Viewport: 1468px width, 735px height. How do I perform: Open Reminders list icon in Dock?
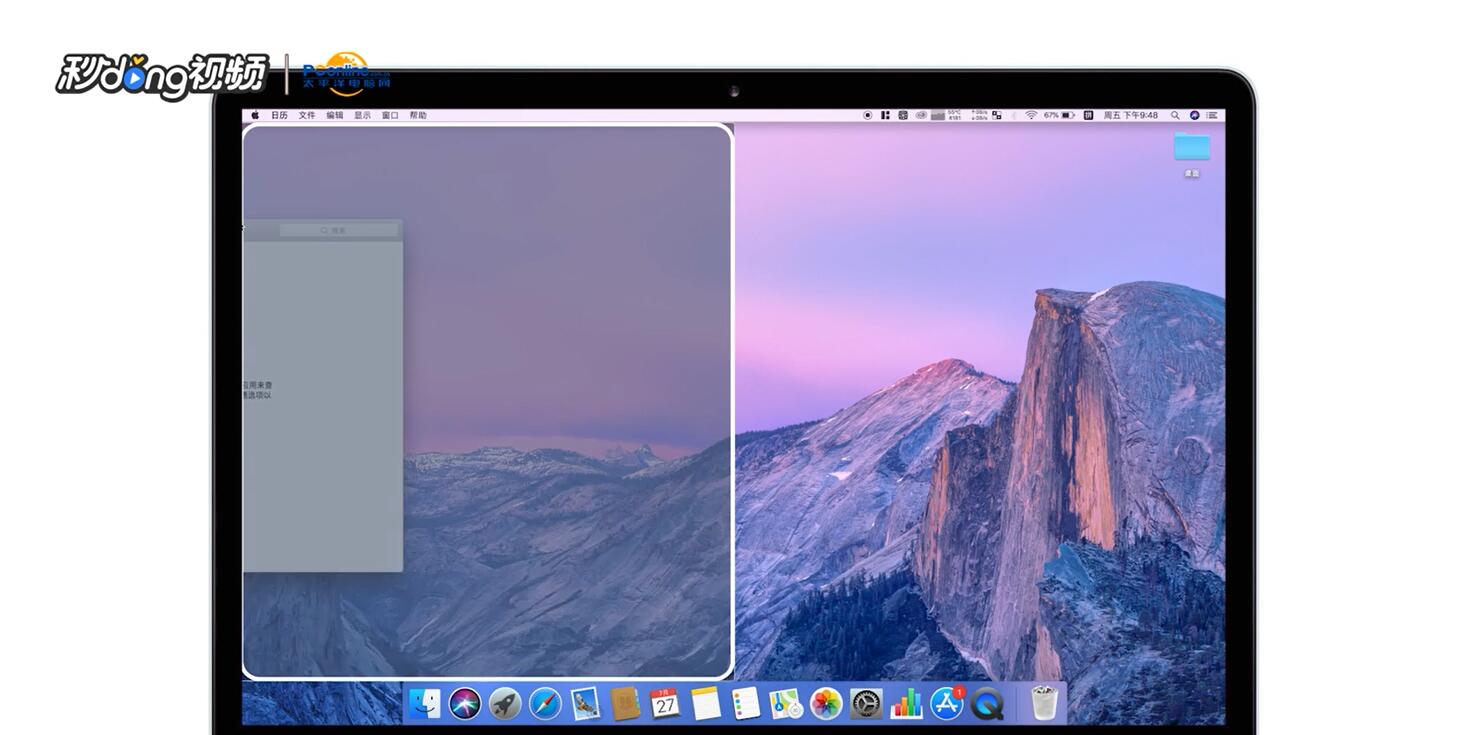[746, 703]
